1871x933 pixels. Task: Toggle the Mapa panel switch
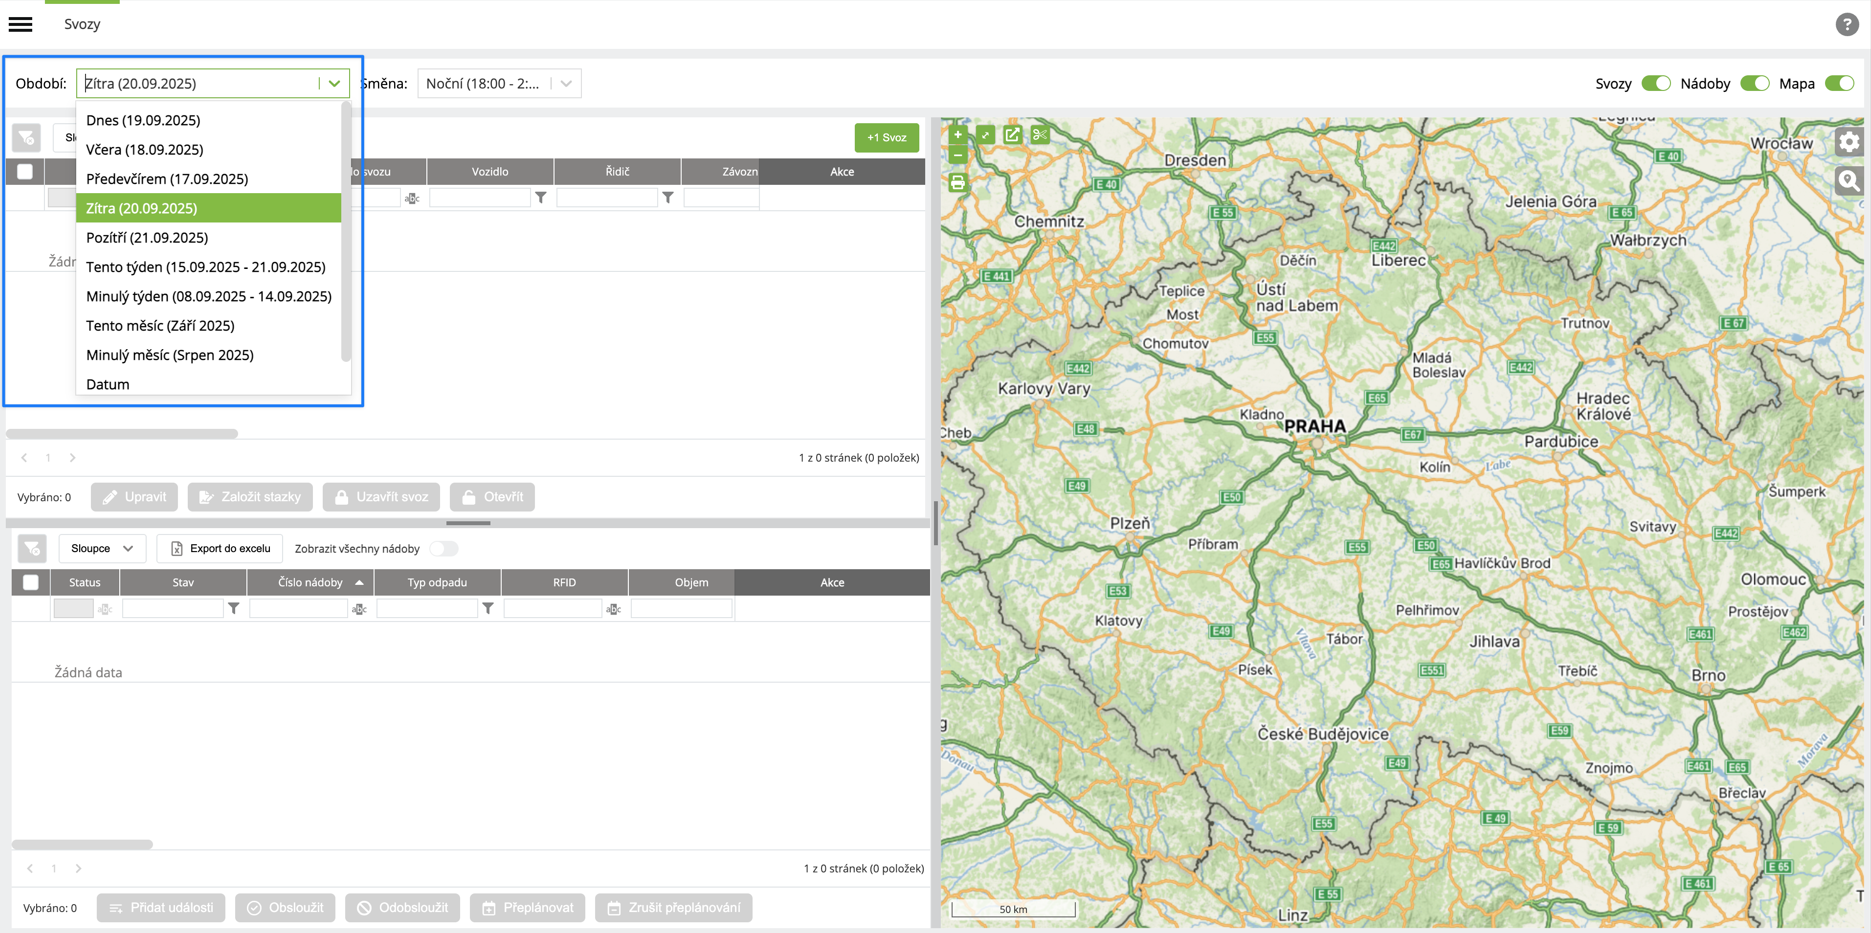click(x=1840, y=83)
